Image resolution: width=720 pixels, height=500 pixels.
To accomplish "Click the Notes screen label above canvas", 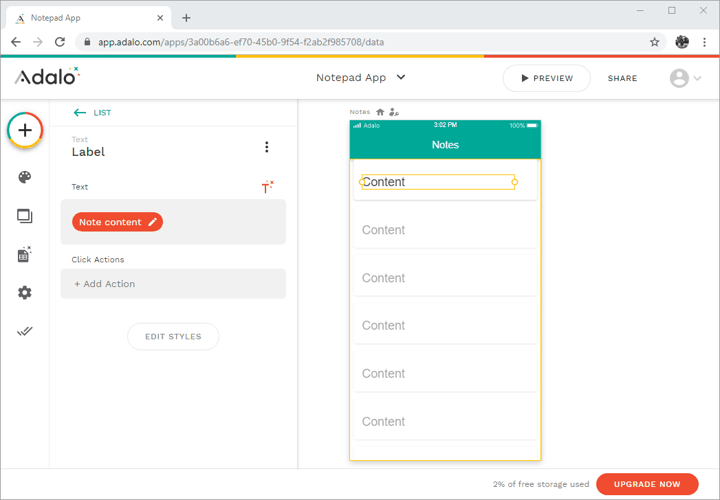I will (x=360, y=112).
